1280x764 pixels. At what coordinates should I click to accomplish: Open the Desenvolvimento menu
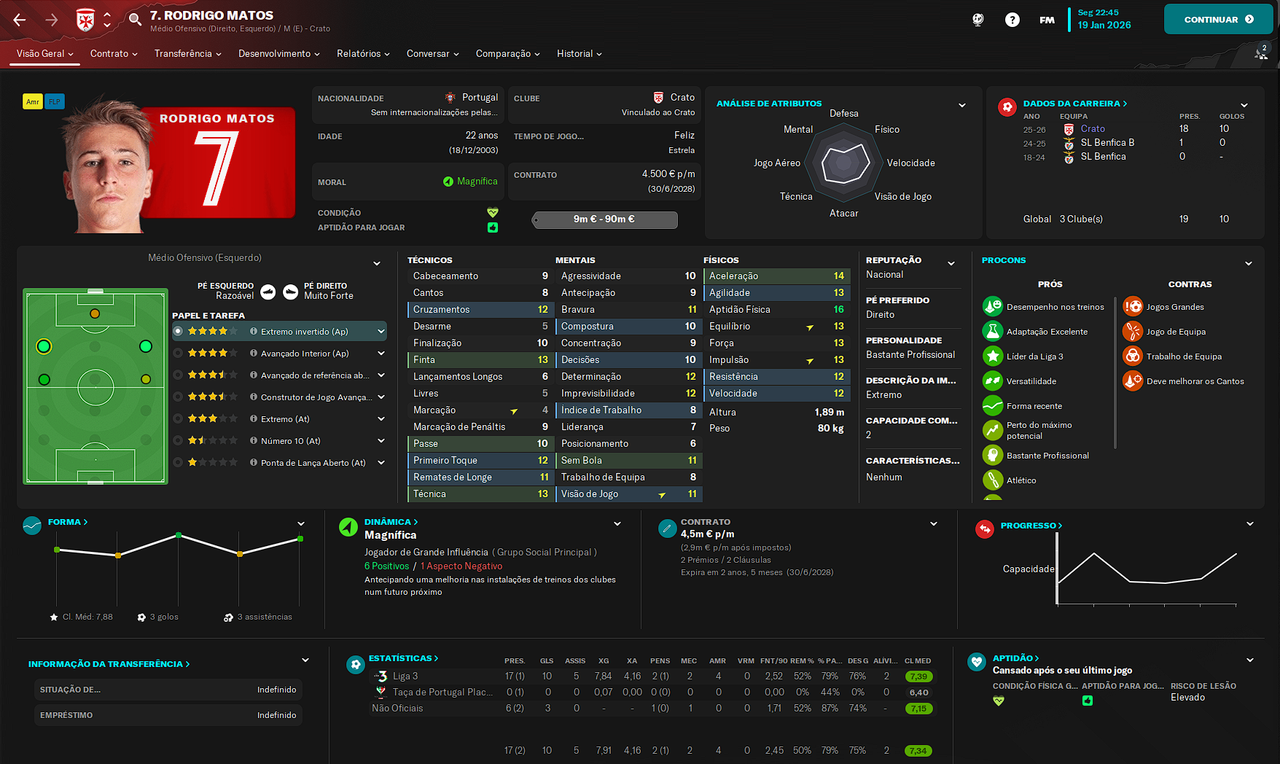[279, 53]
